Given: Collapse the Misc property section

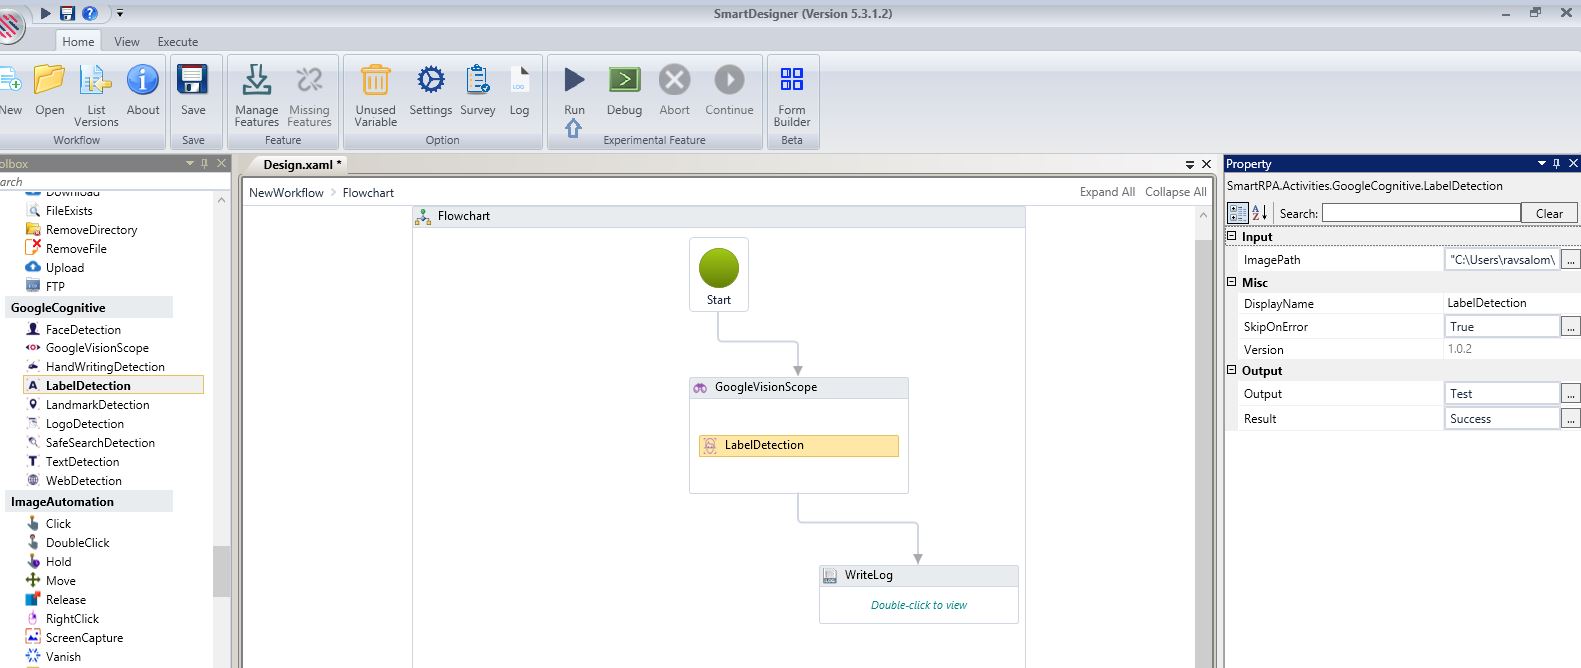Looking at the screenshot, I should click(1232, 283).
